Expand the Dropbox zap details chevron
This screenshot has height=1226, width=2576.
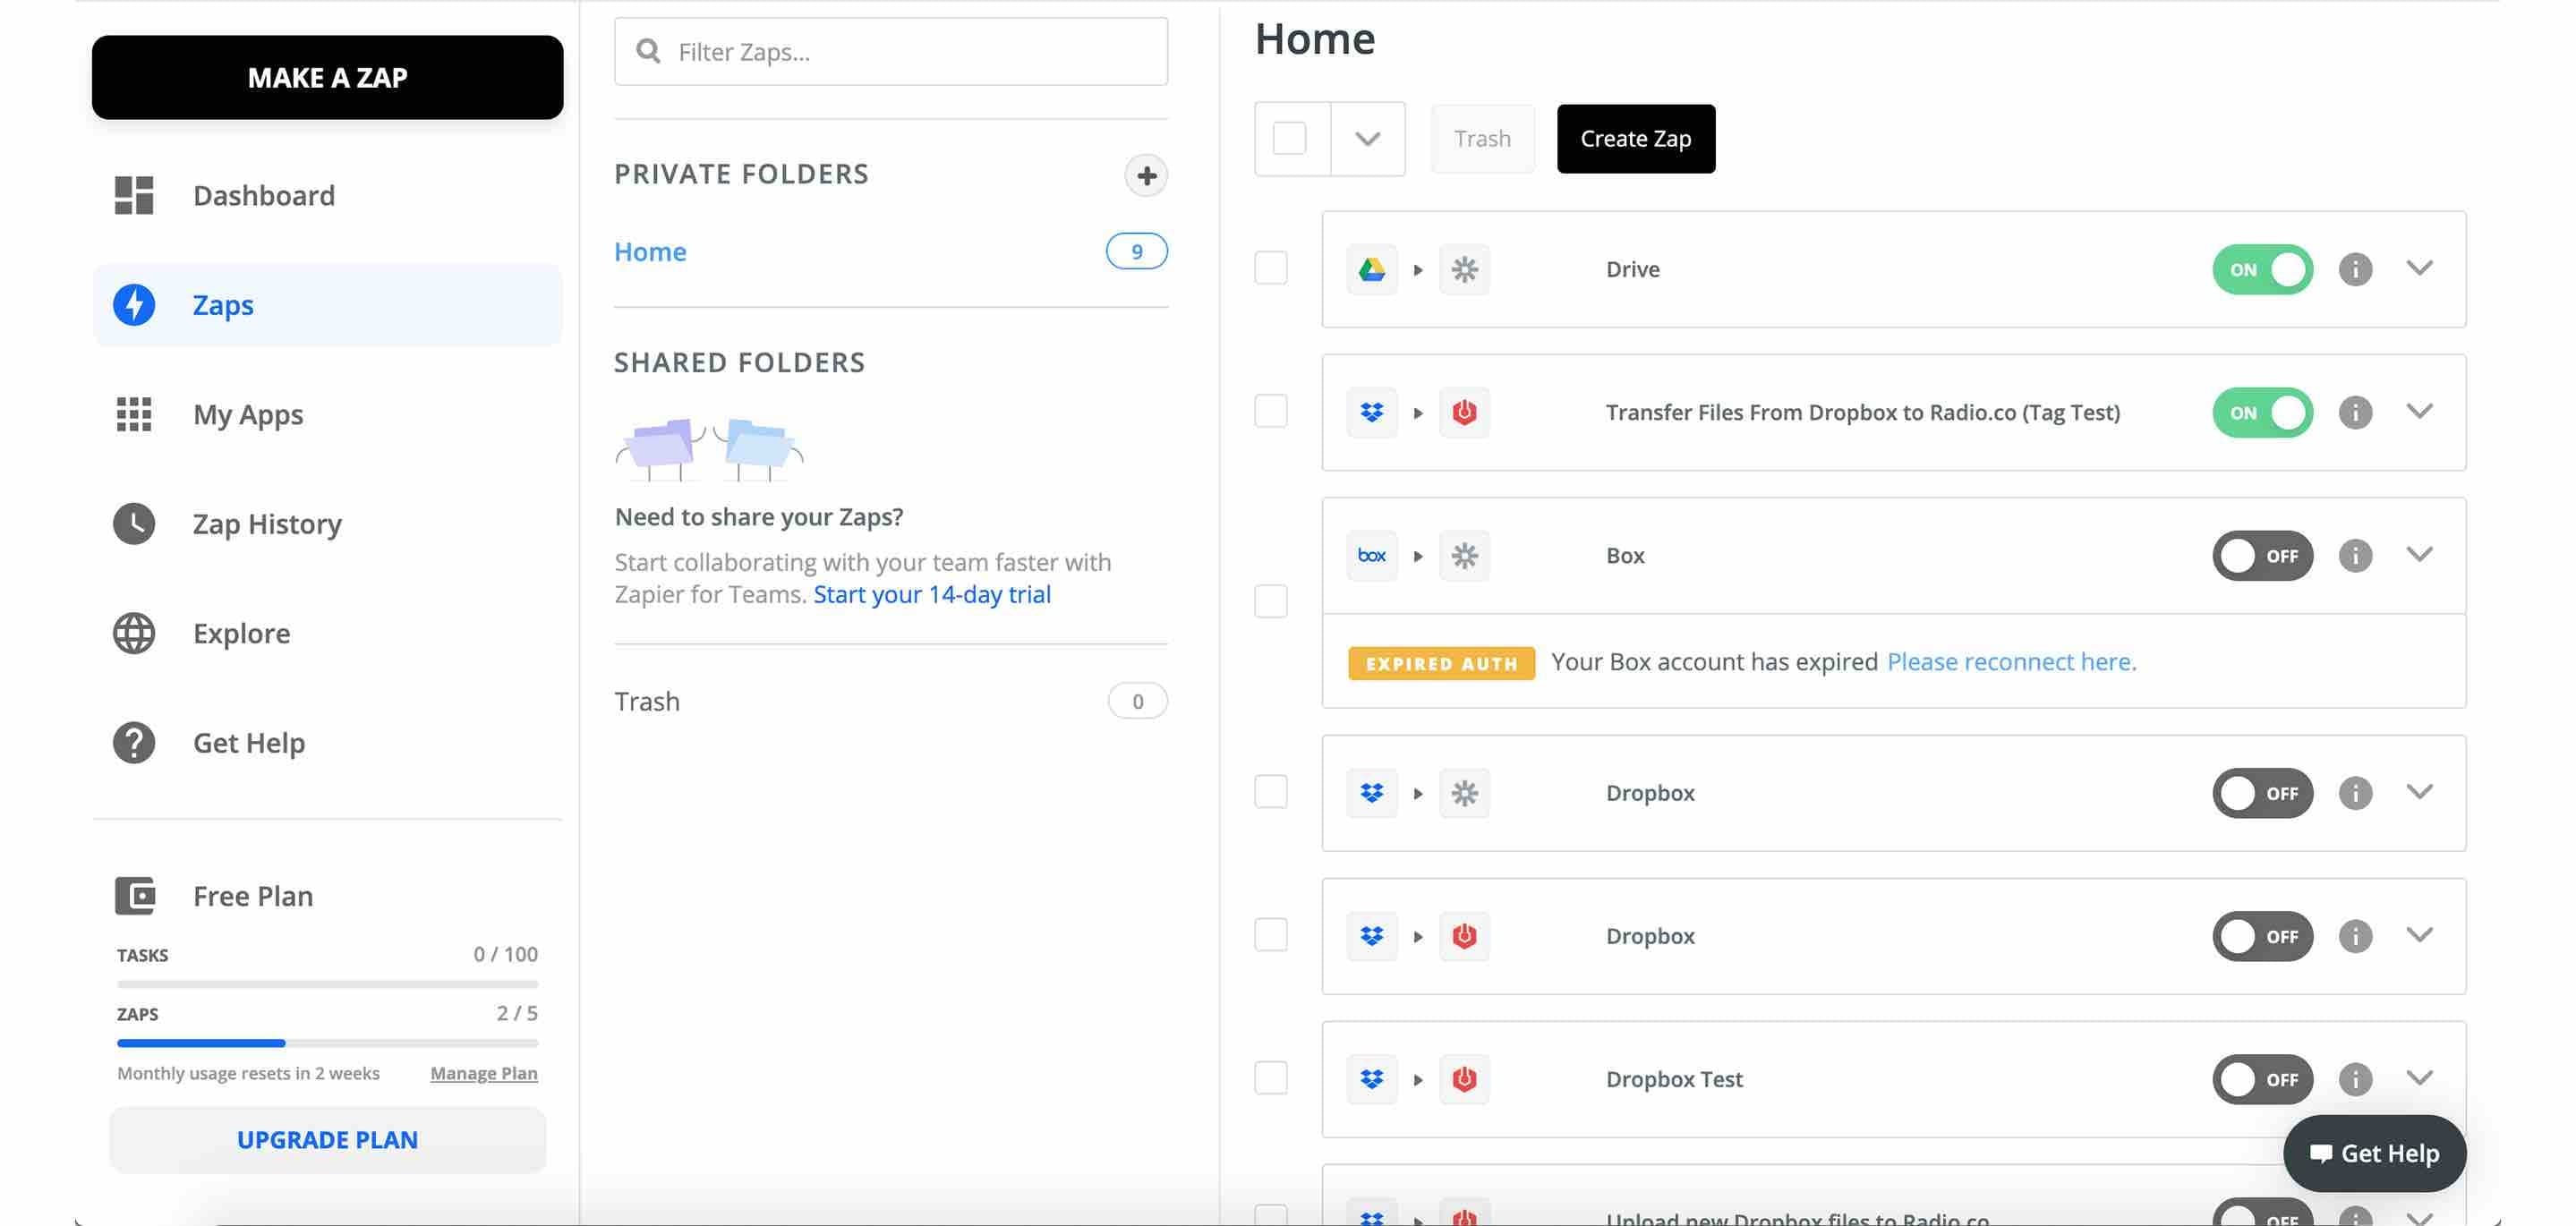pos(2422,793)
